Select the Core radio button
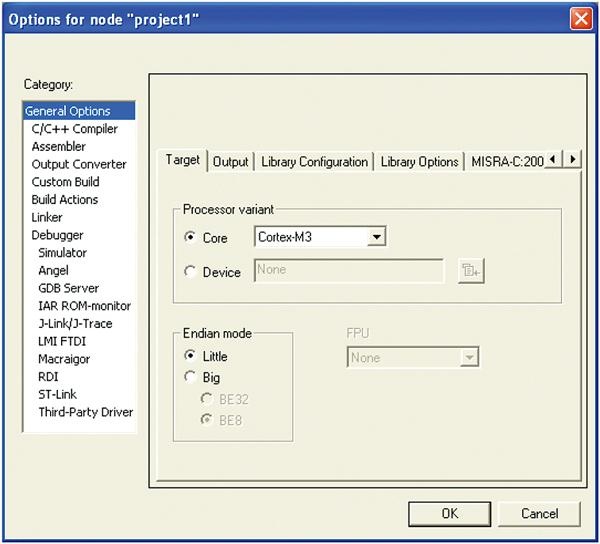This screenshot has height=544, width=600. pyautogui.click(x=192, y=238)
